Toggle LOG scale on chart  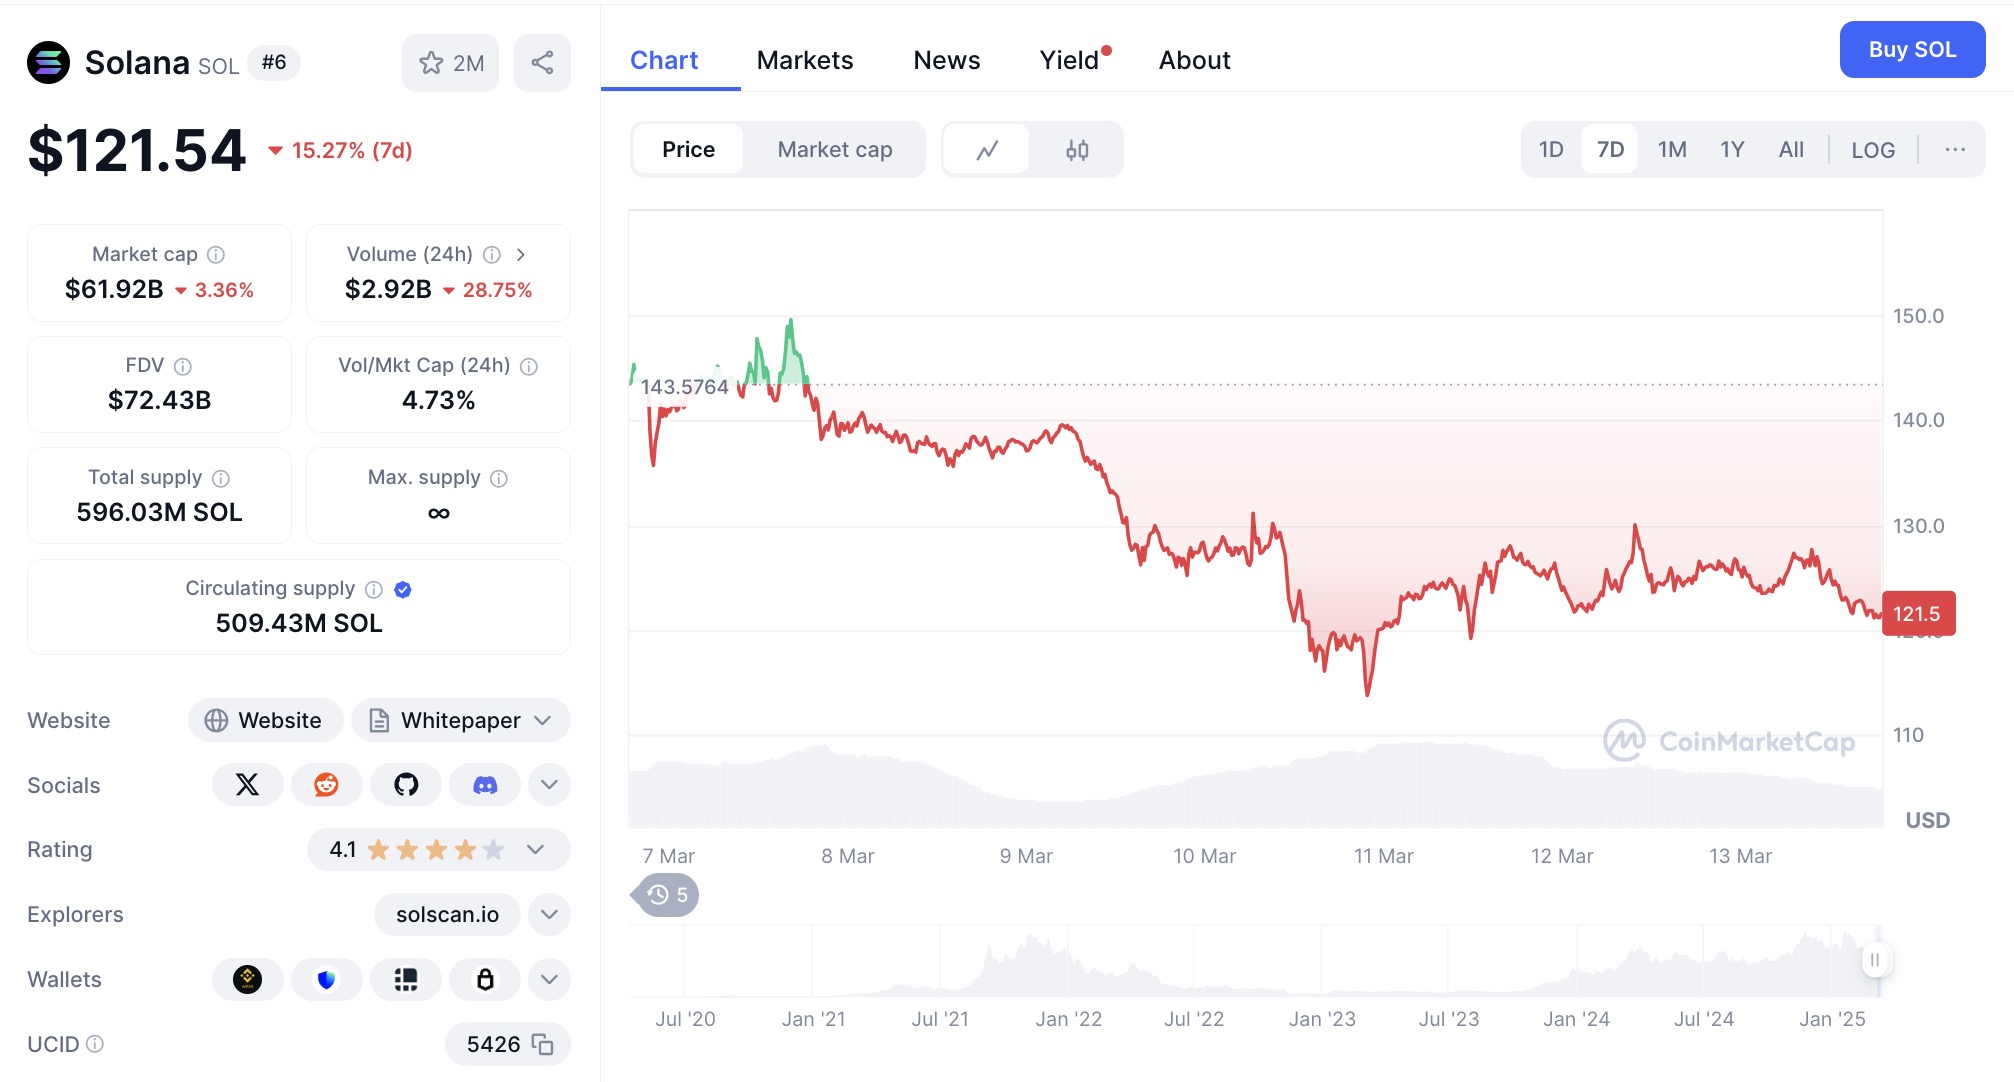(1873, 150)
